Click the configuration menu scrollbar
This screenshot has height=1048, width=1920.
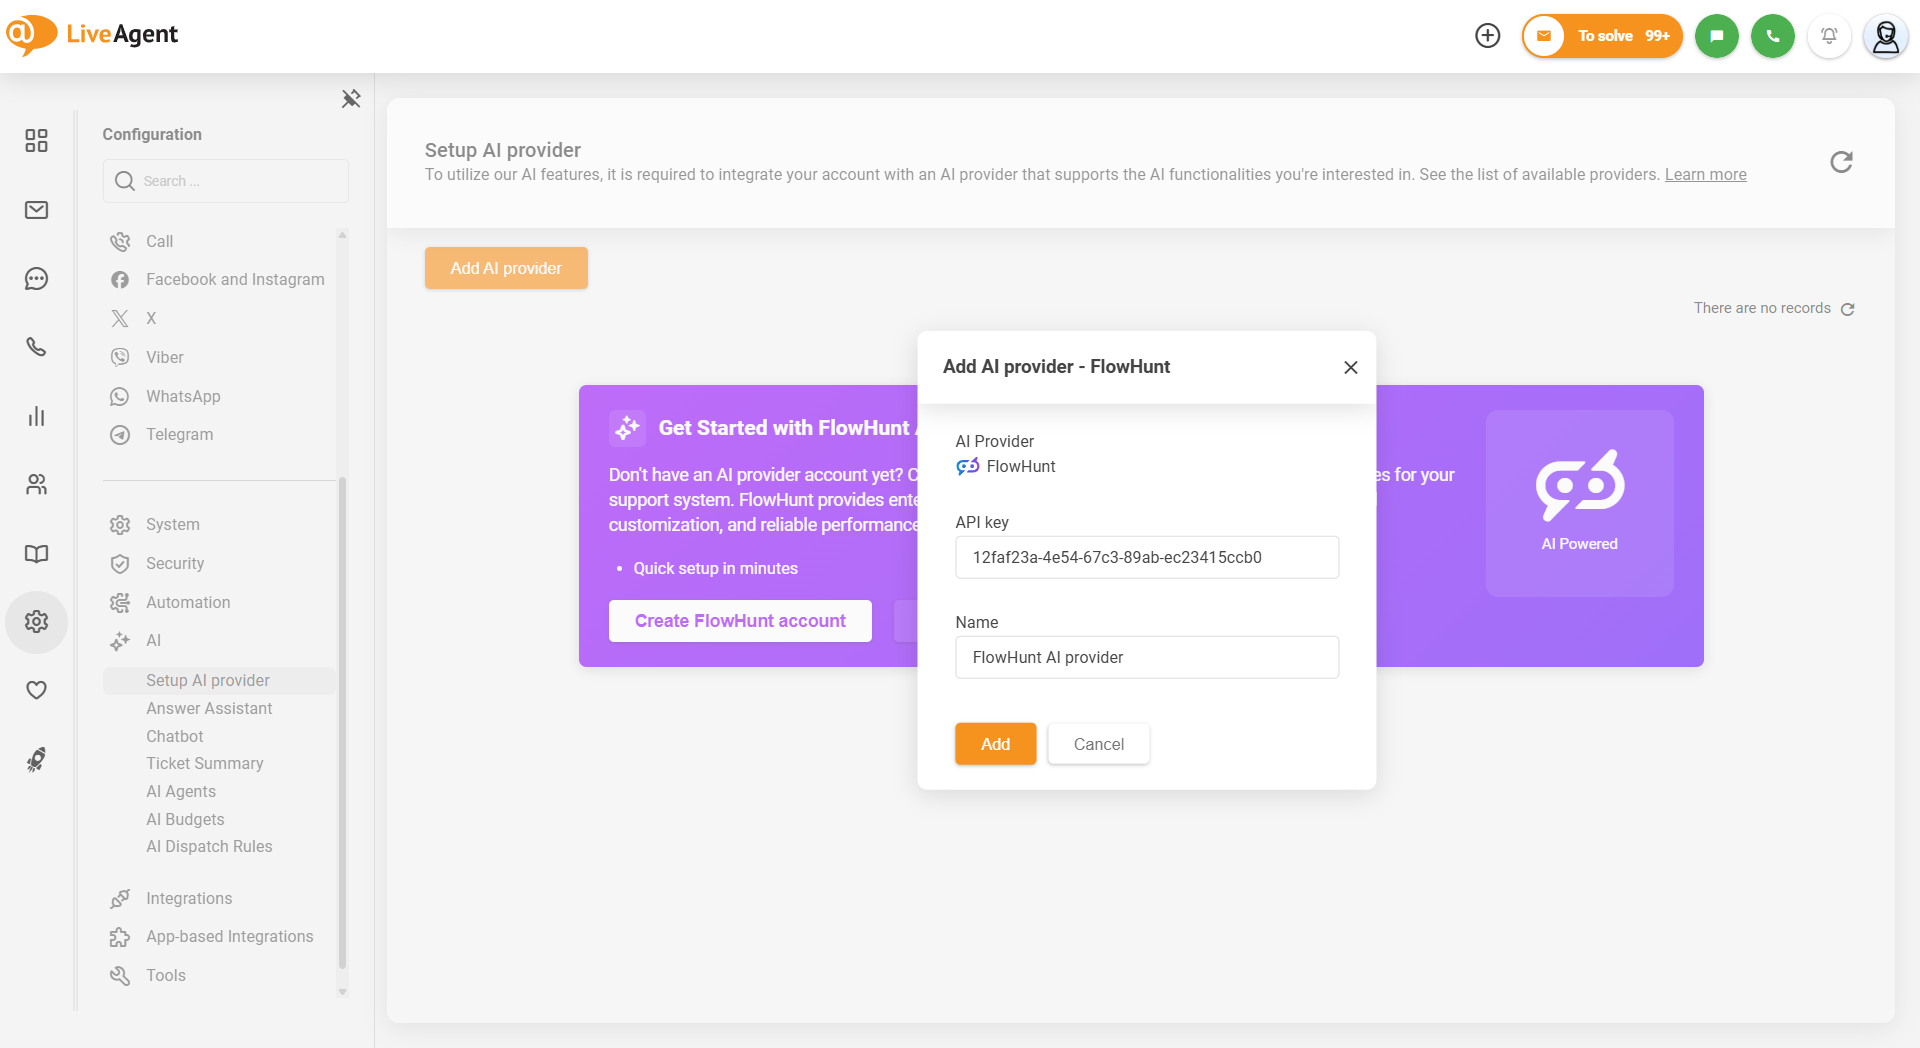[x=342, y=722]
